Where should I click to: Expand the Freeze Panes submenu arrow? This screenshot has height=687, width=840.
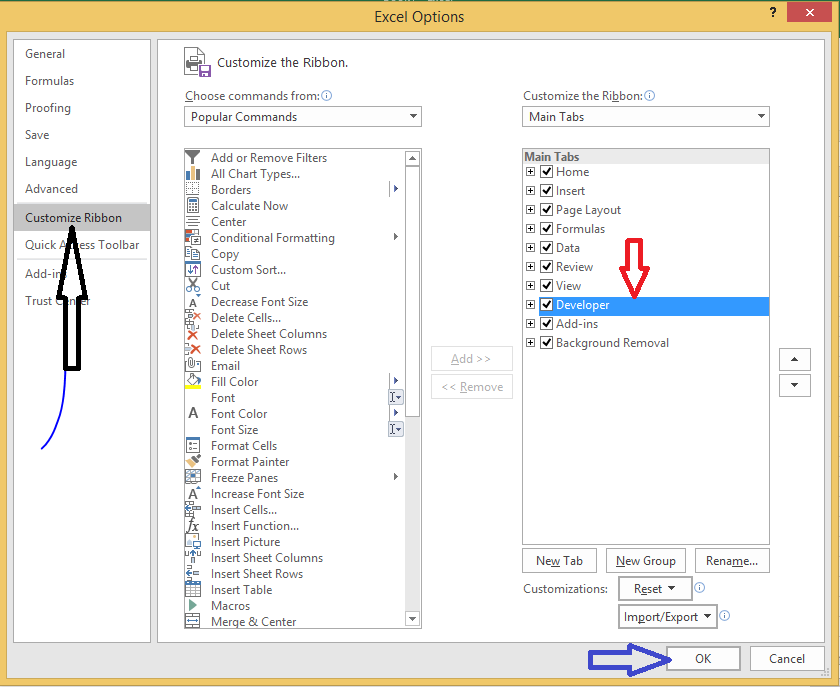(396, 476)
